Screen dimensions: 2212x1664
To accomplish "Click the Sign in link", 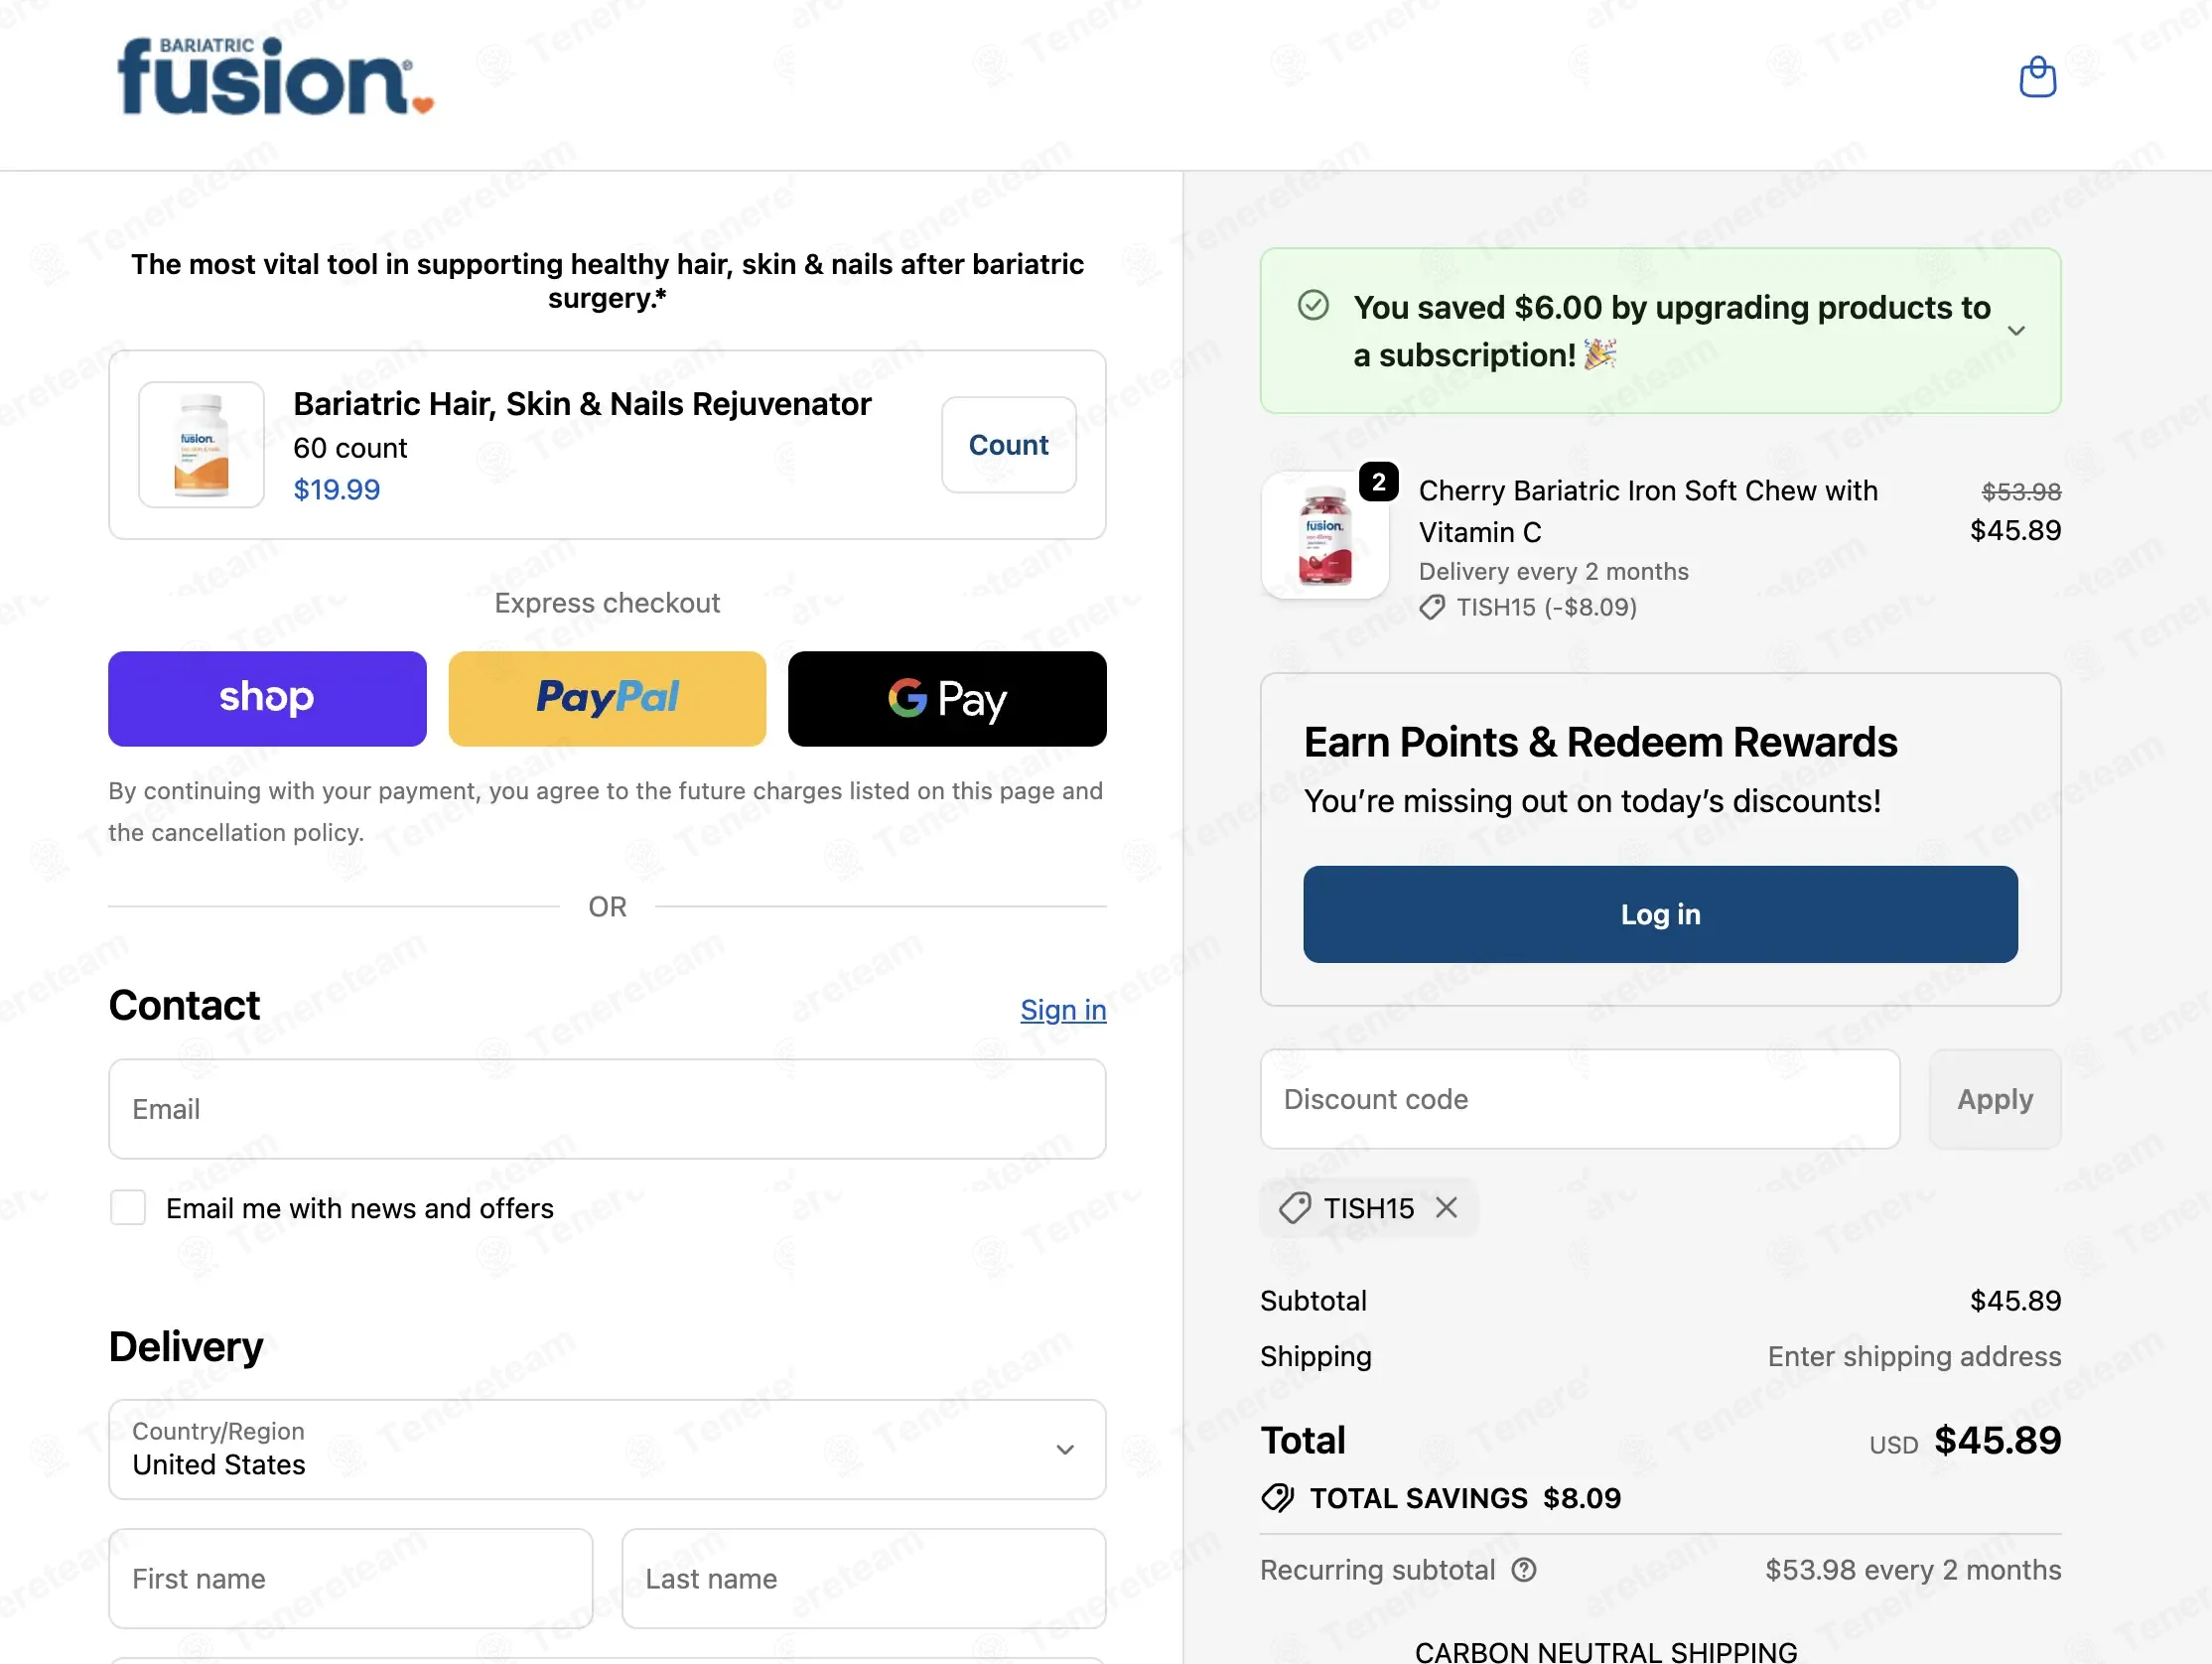I will coord(1063,1010).
